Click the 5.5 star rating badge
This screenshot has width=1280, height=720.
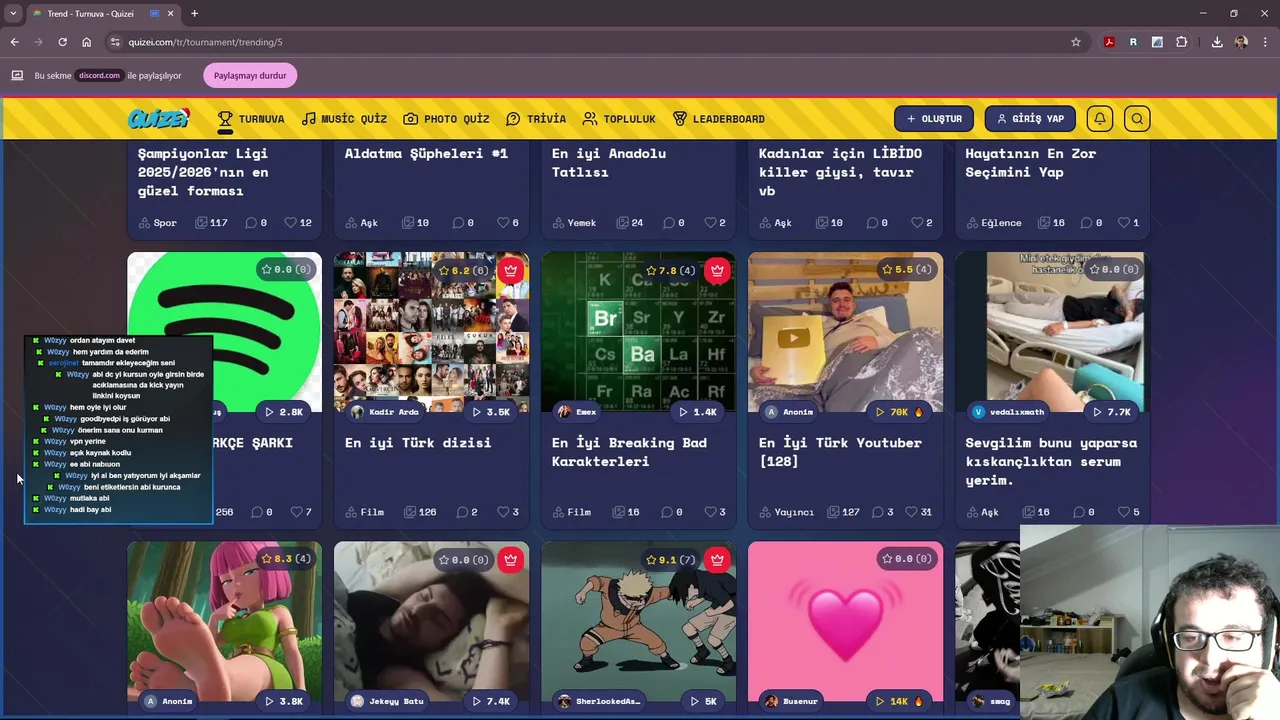[906, 270]
